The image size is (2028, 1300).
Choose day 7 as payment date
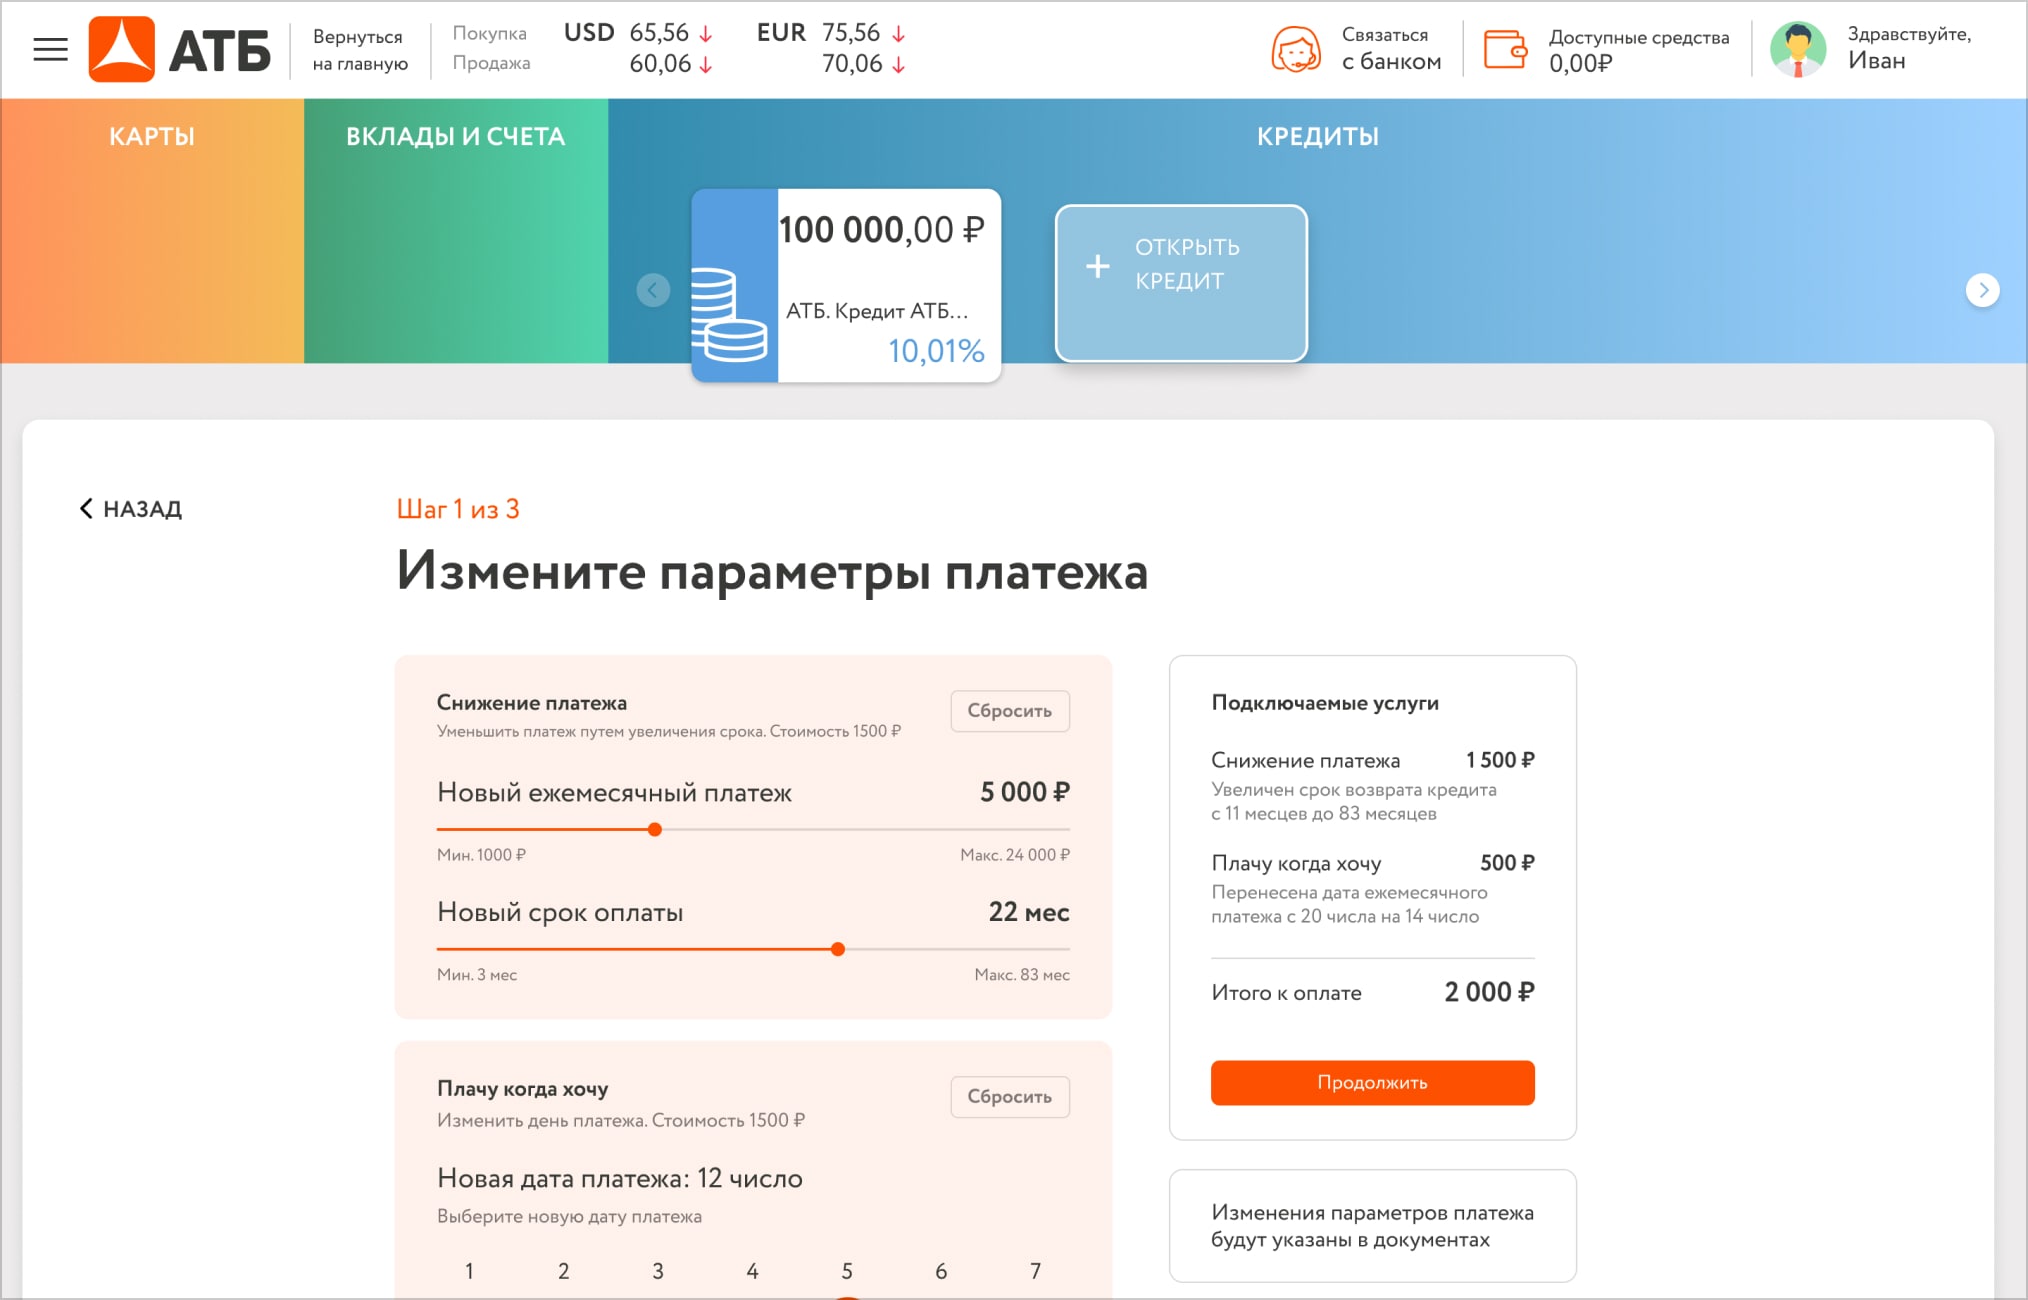[x=1035, y=1271]
